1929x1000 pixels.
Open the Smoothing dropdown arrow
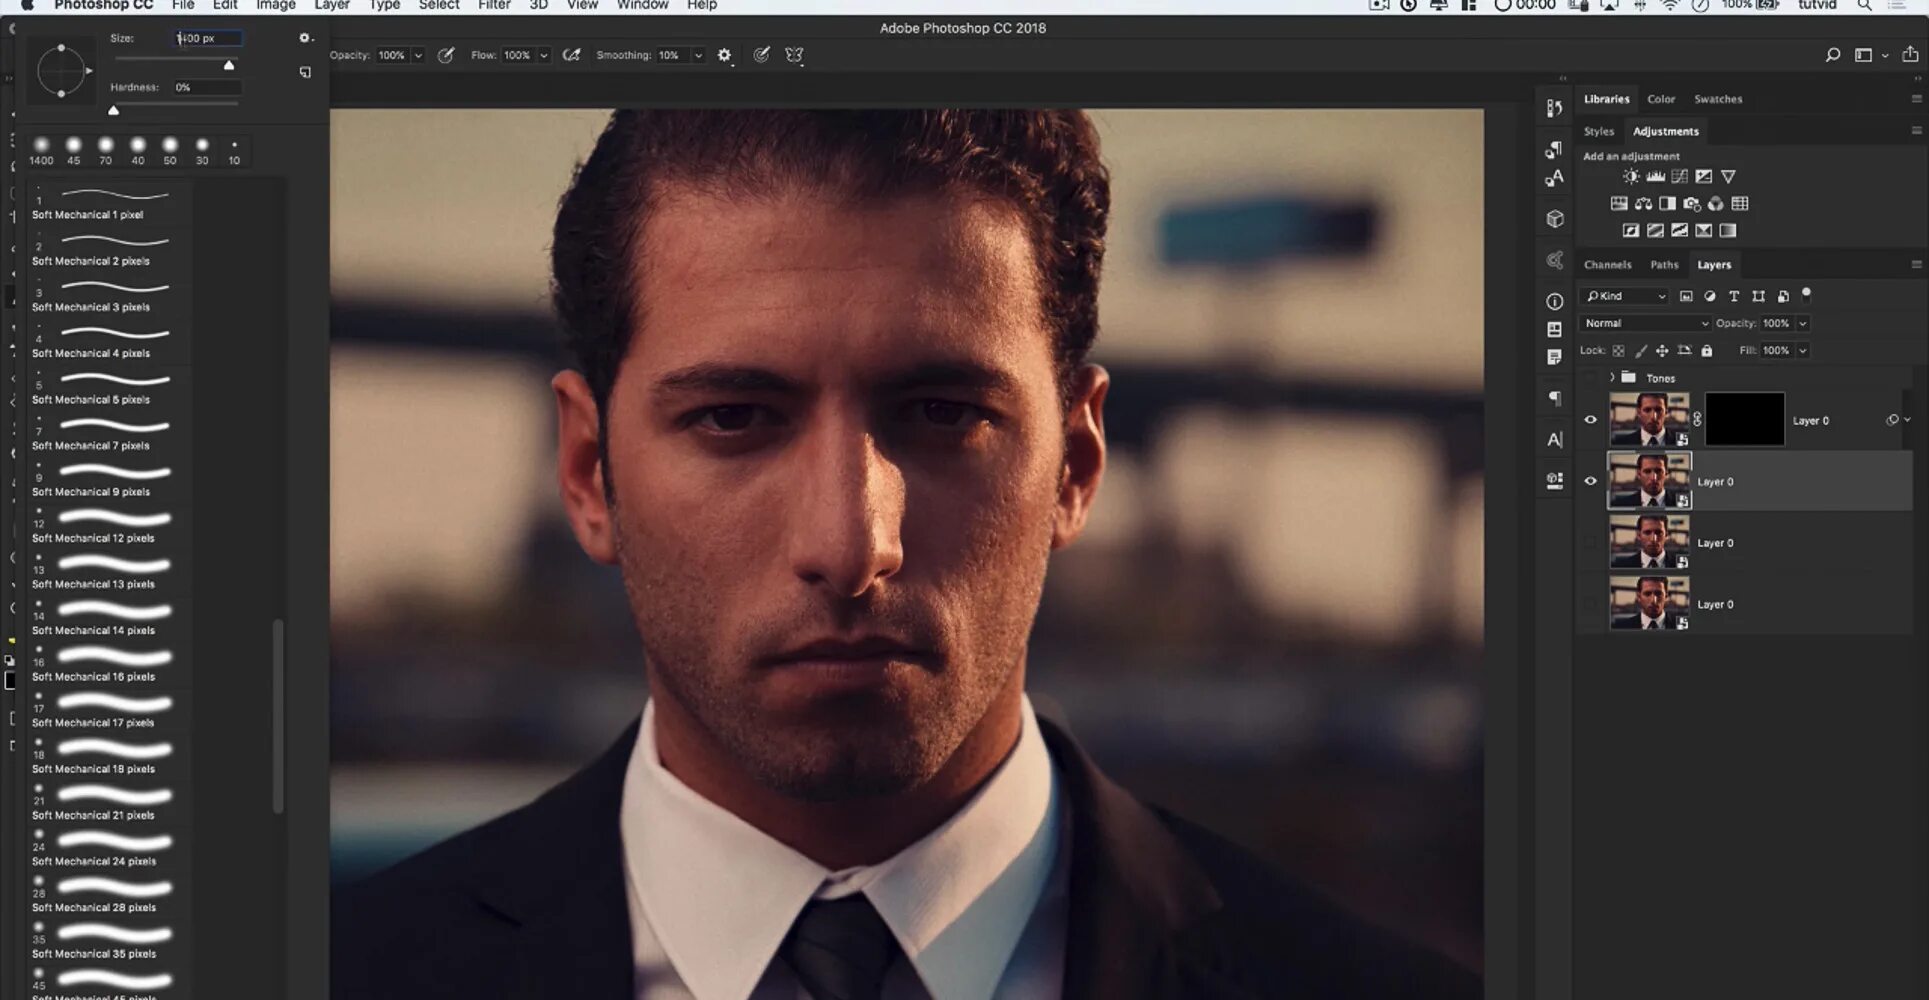click(x=698, y=56)
